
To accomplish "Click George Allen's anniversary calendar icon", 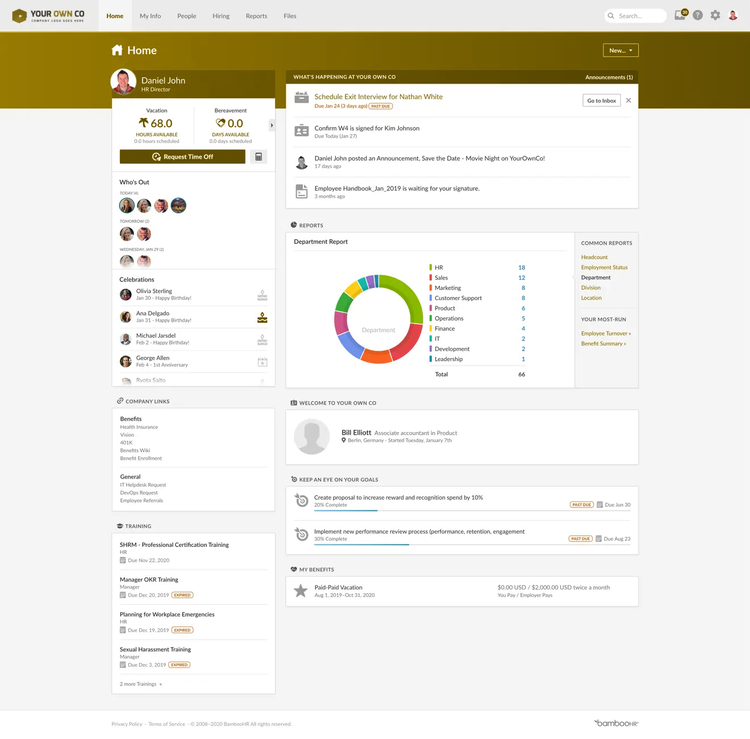I will 262,362.
